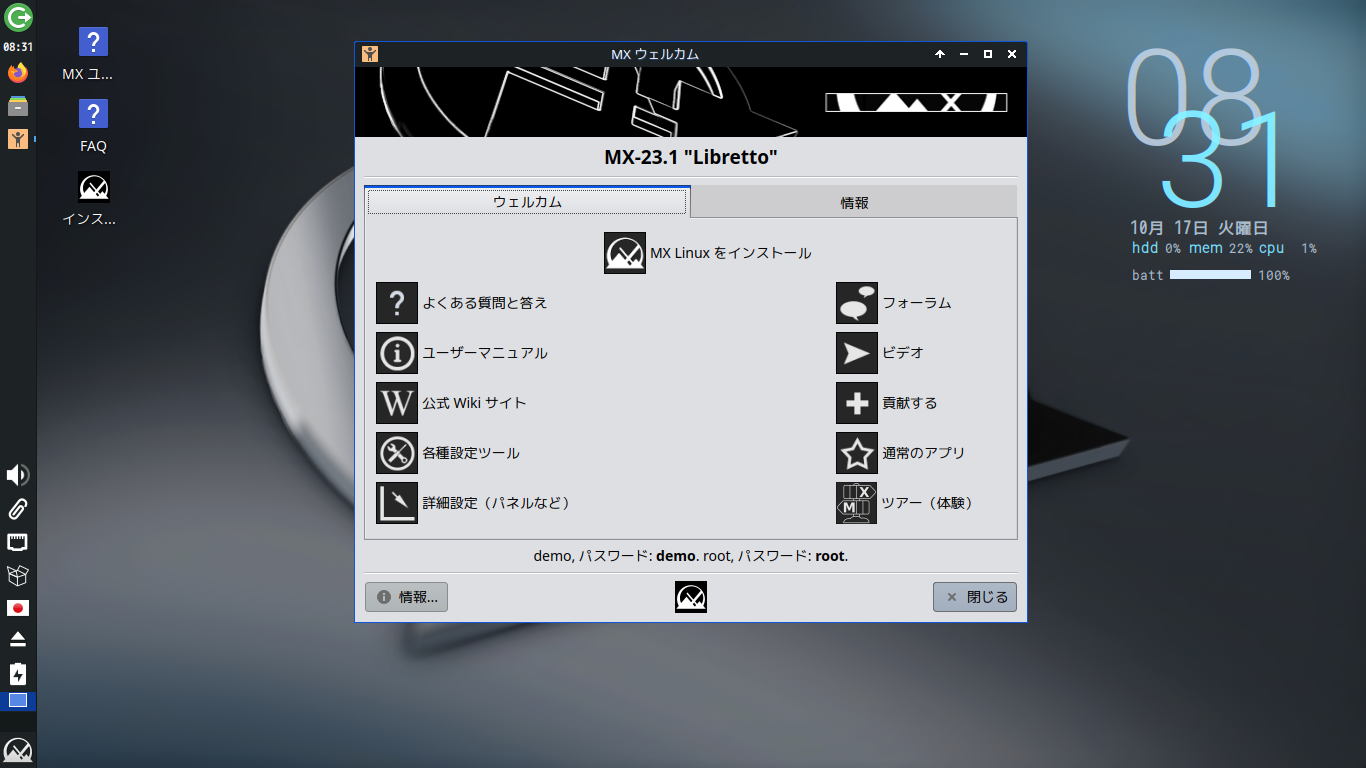Open the FAQ desktop shortcut

point(93,127)
